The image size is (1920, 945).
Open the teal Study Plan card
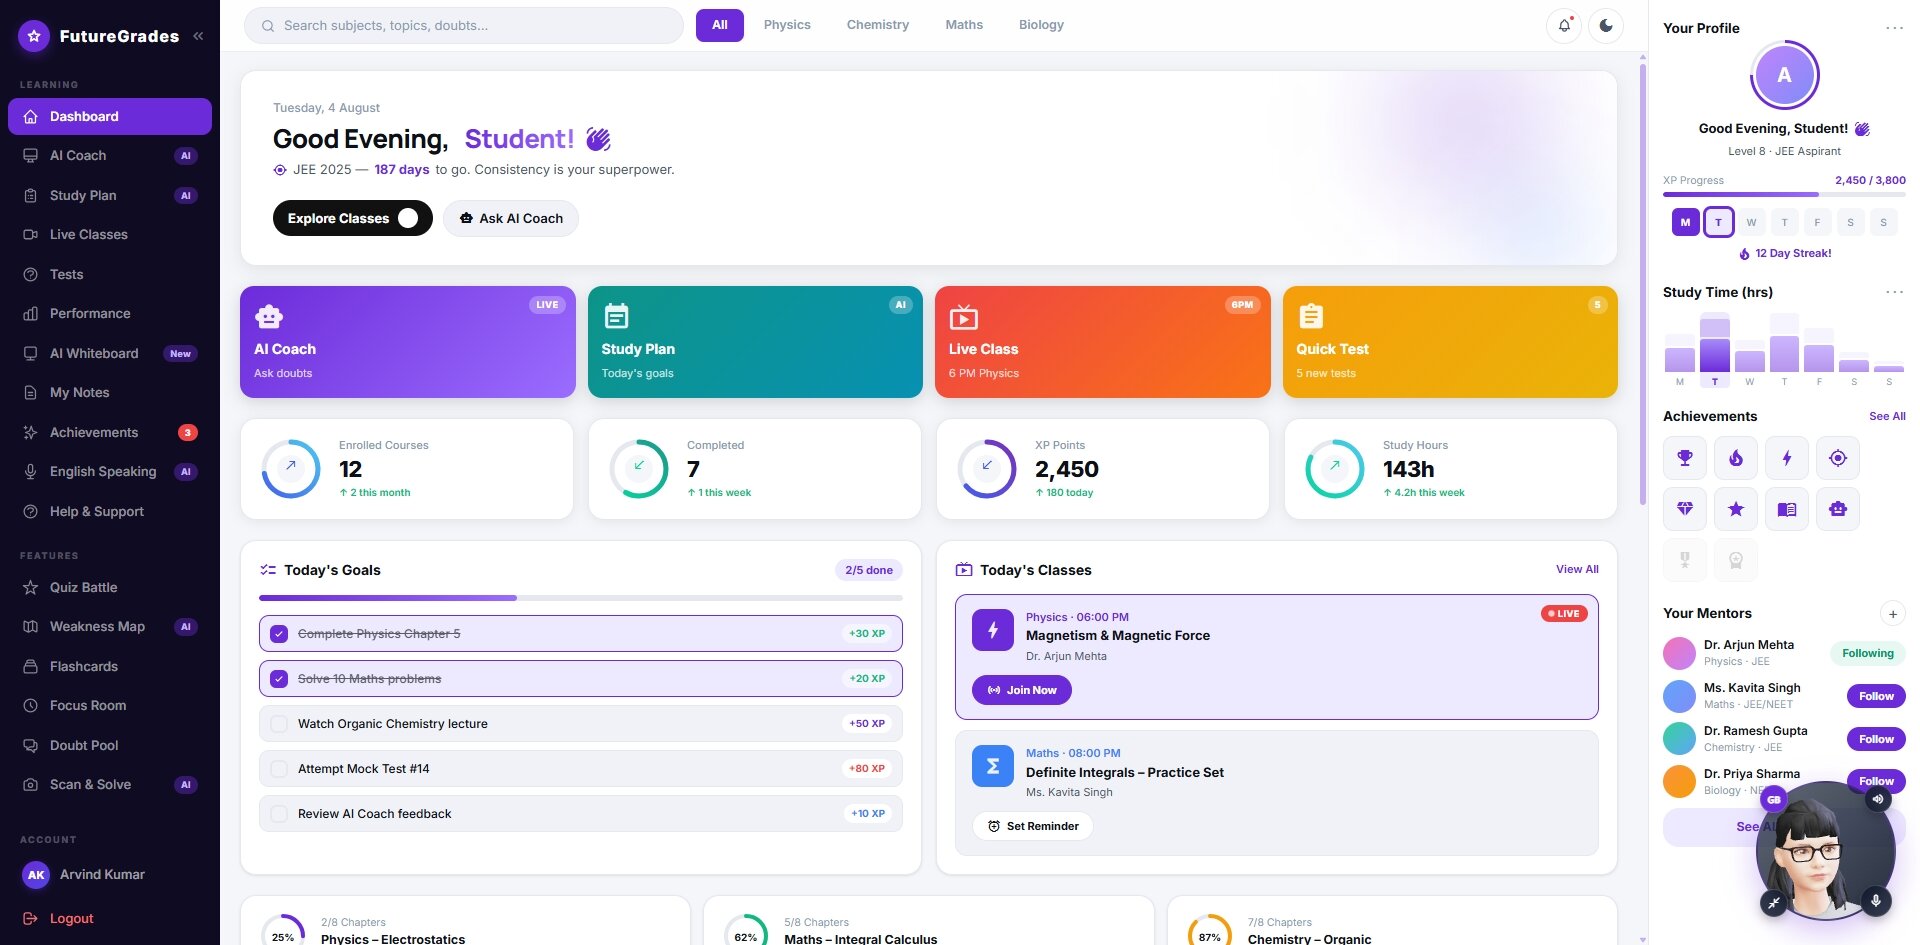click(x=755, y=342)
